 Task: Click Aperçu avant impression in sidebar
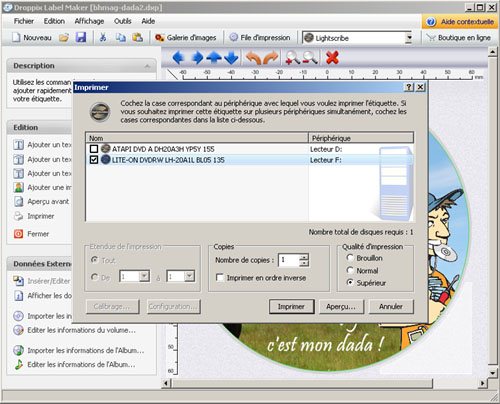42,202
